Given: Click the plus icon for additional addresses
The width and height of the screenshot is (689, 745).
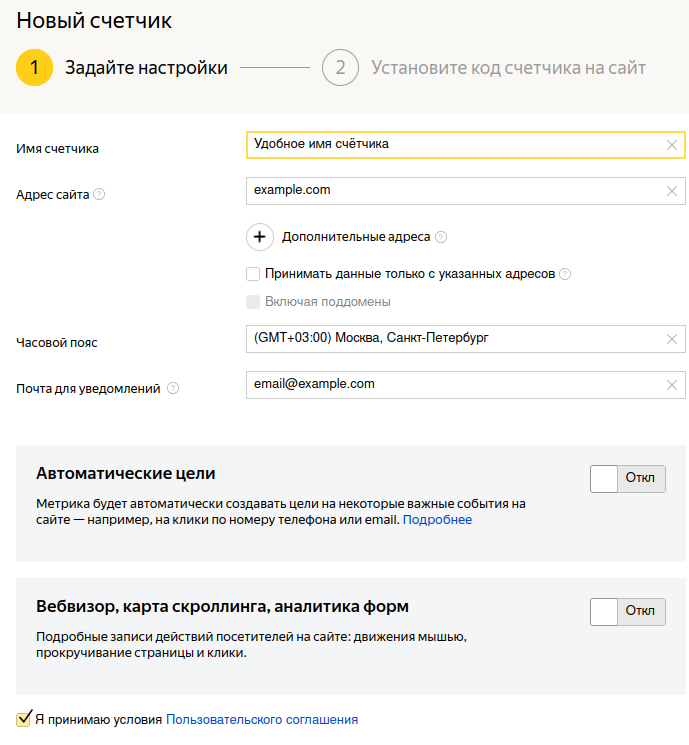Looking at the screenshot, I should point(260,237).
